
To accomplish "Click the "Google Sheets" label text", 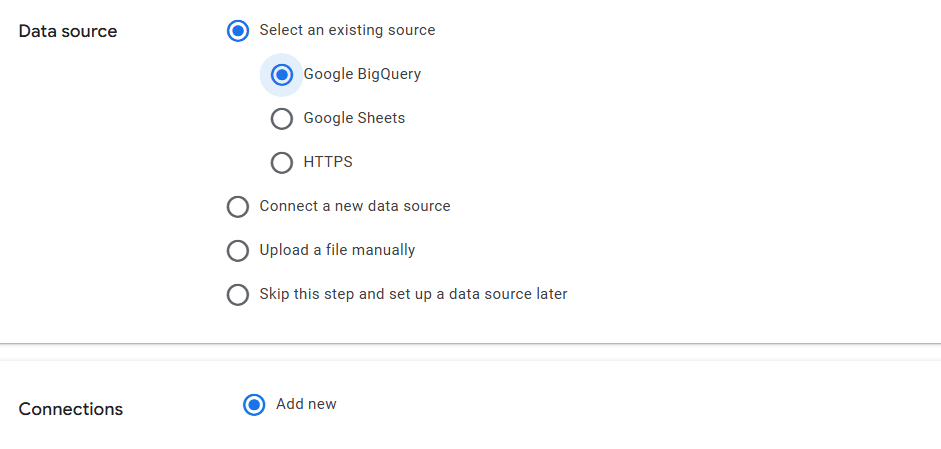I will tap(354, 118).
